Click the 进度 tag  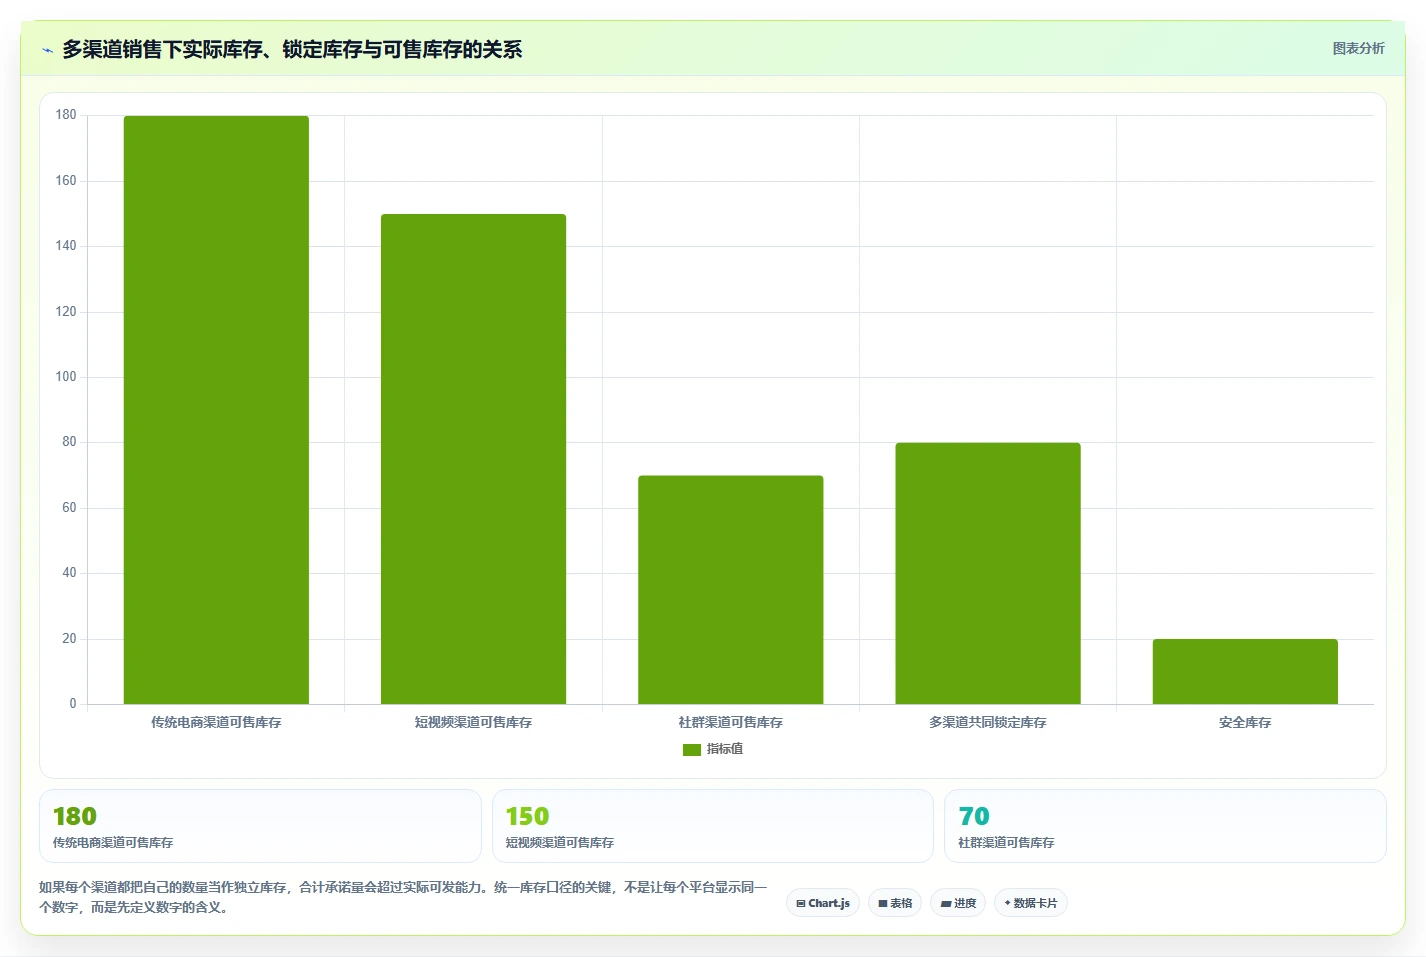(958, 903)
